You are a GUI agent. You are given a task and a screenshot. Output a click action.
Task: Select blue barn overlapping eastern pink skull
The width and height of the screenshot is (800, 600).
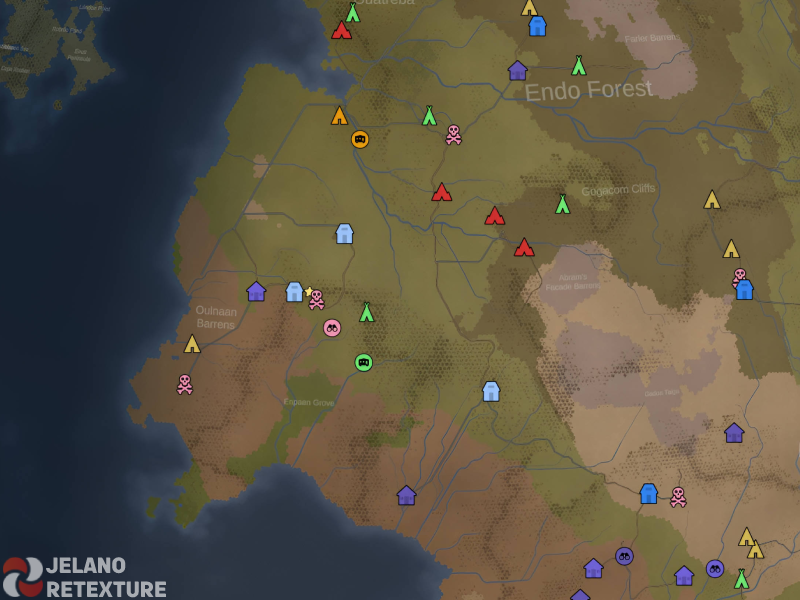tap(744, 290)
